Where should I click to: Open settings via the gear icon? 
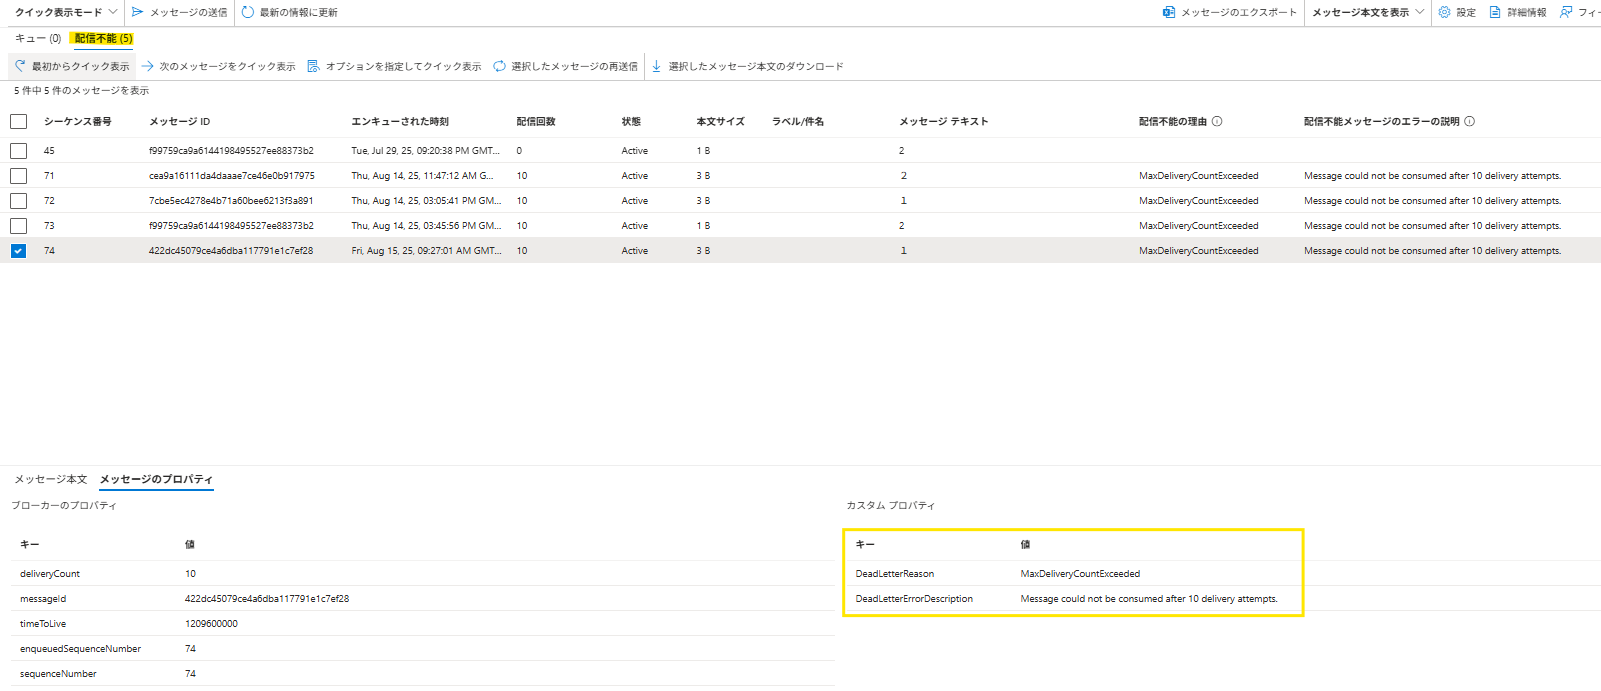point(1444,12)
